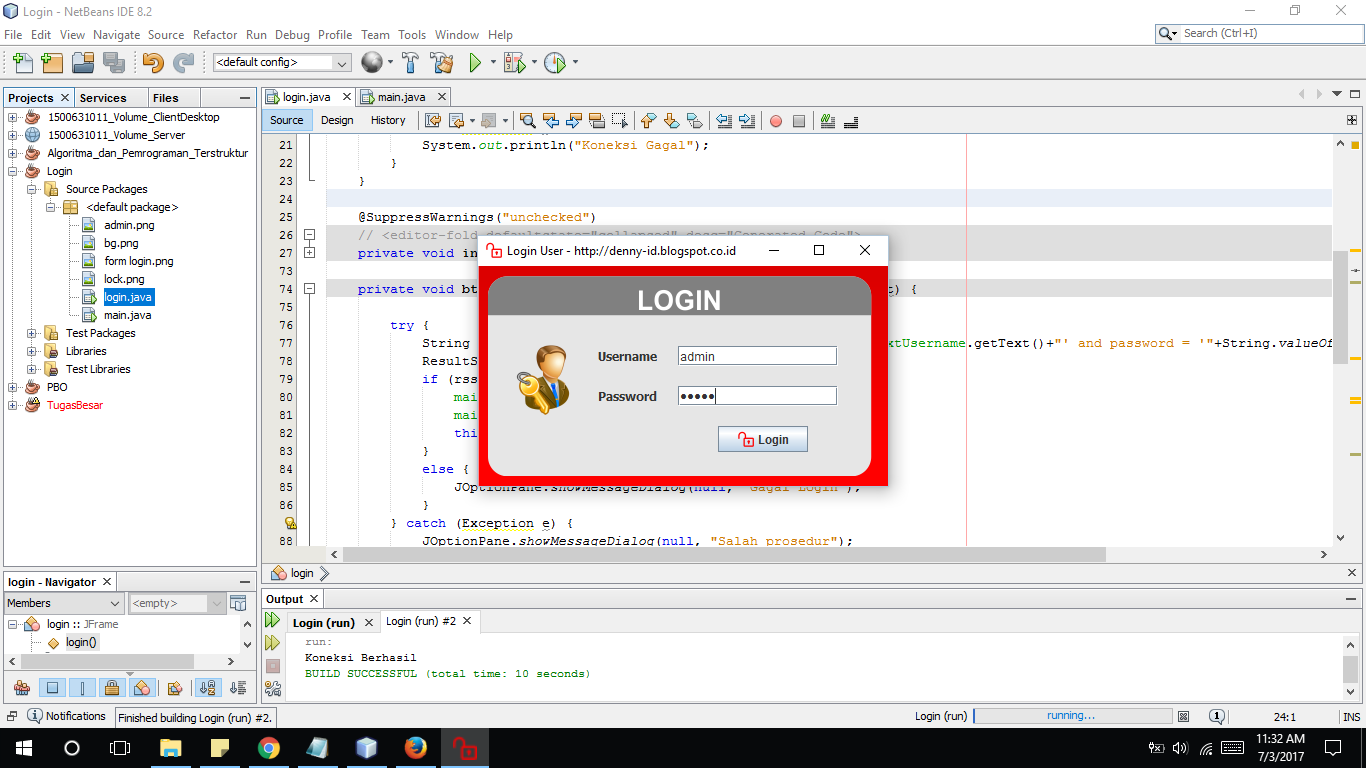Click inside the Password input field
Viewport: 1366px width, 768px height.
(x=757, y=395)
